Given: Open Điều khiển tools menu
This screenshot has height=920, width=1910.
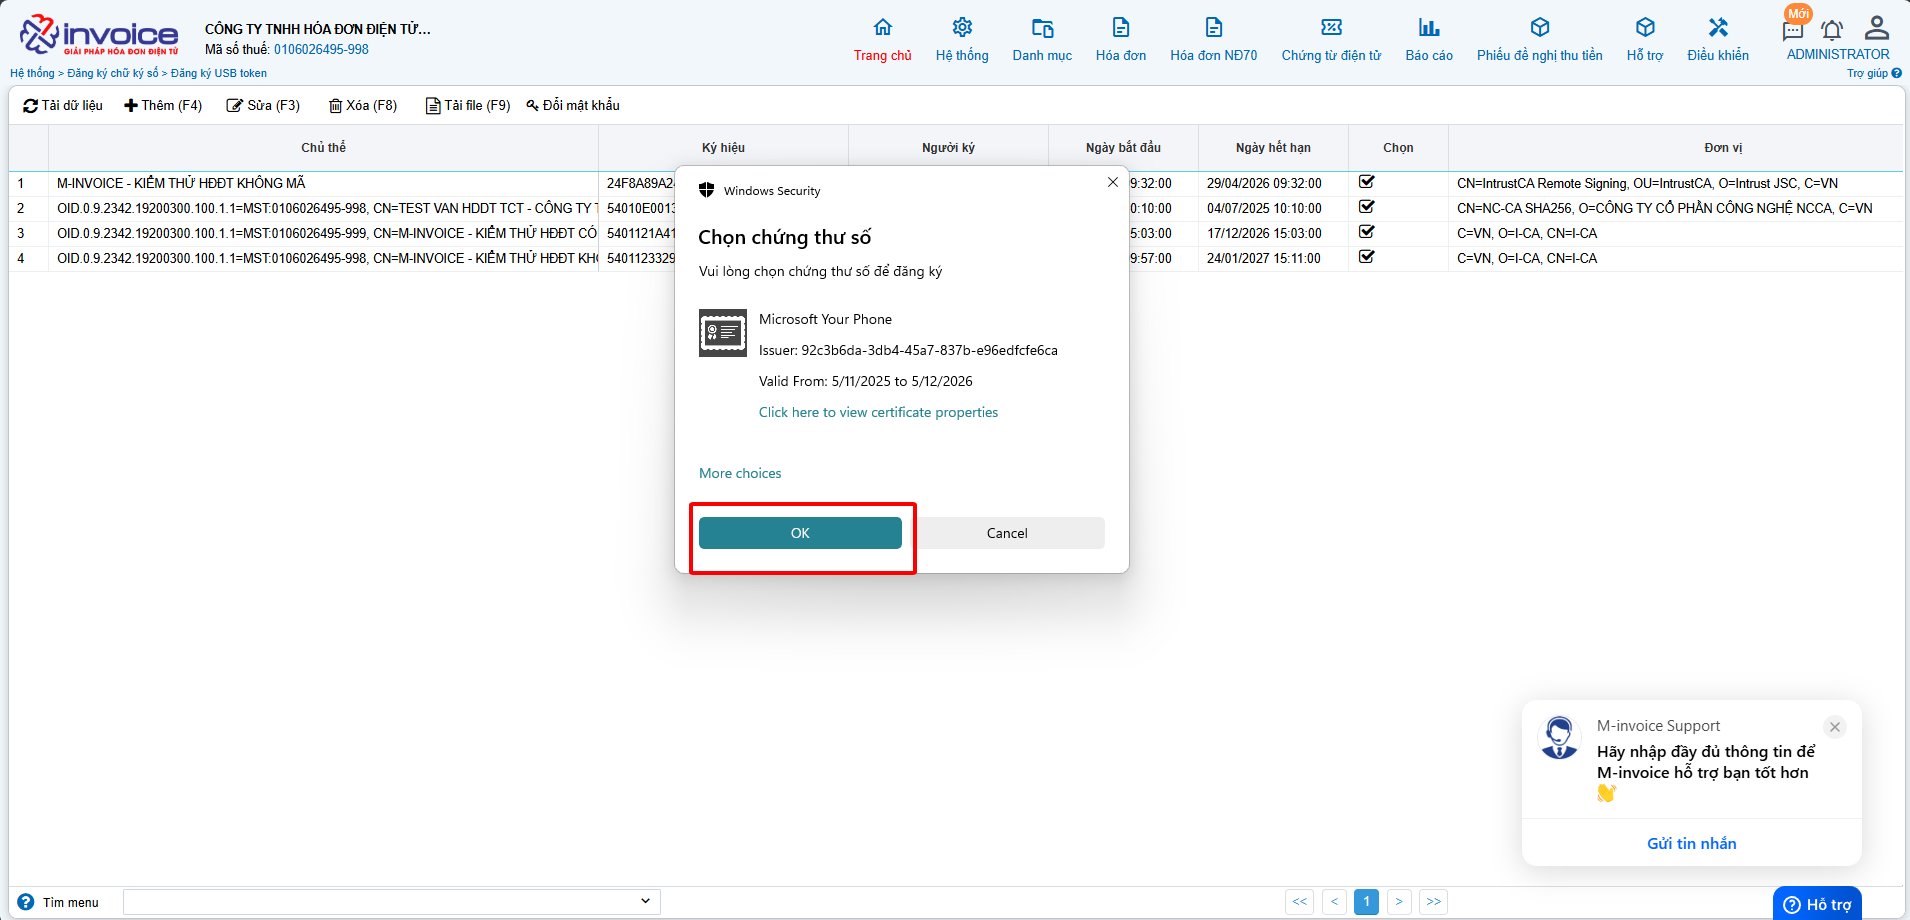Looking at the screenshot, I should 1718,28.
